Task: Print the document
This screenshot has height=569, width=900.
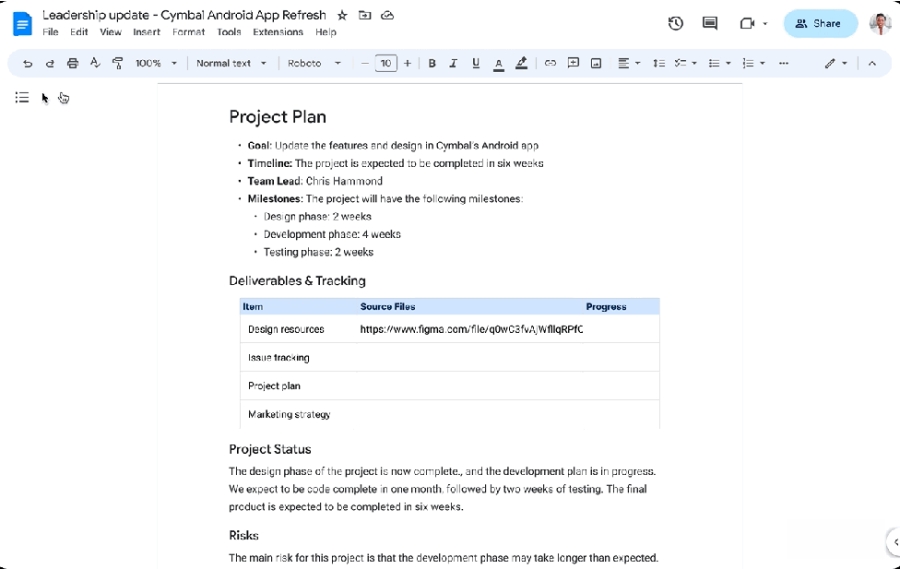Action: (x=72, y=63)
